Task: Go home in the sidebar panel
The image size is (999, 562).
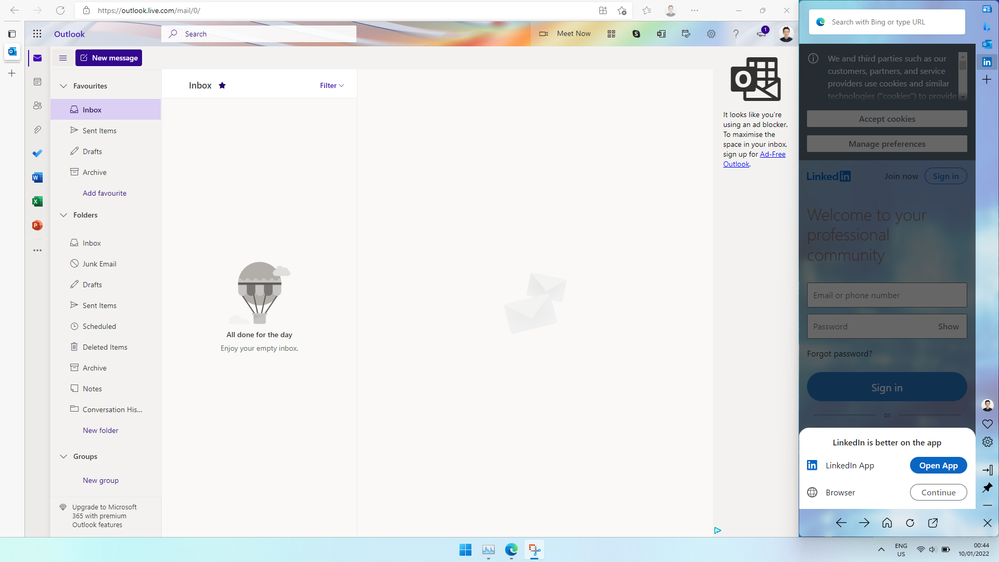Action: (887, 523)
